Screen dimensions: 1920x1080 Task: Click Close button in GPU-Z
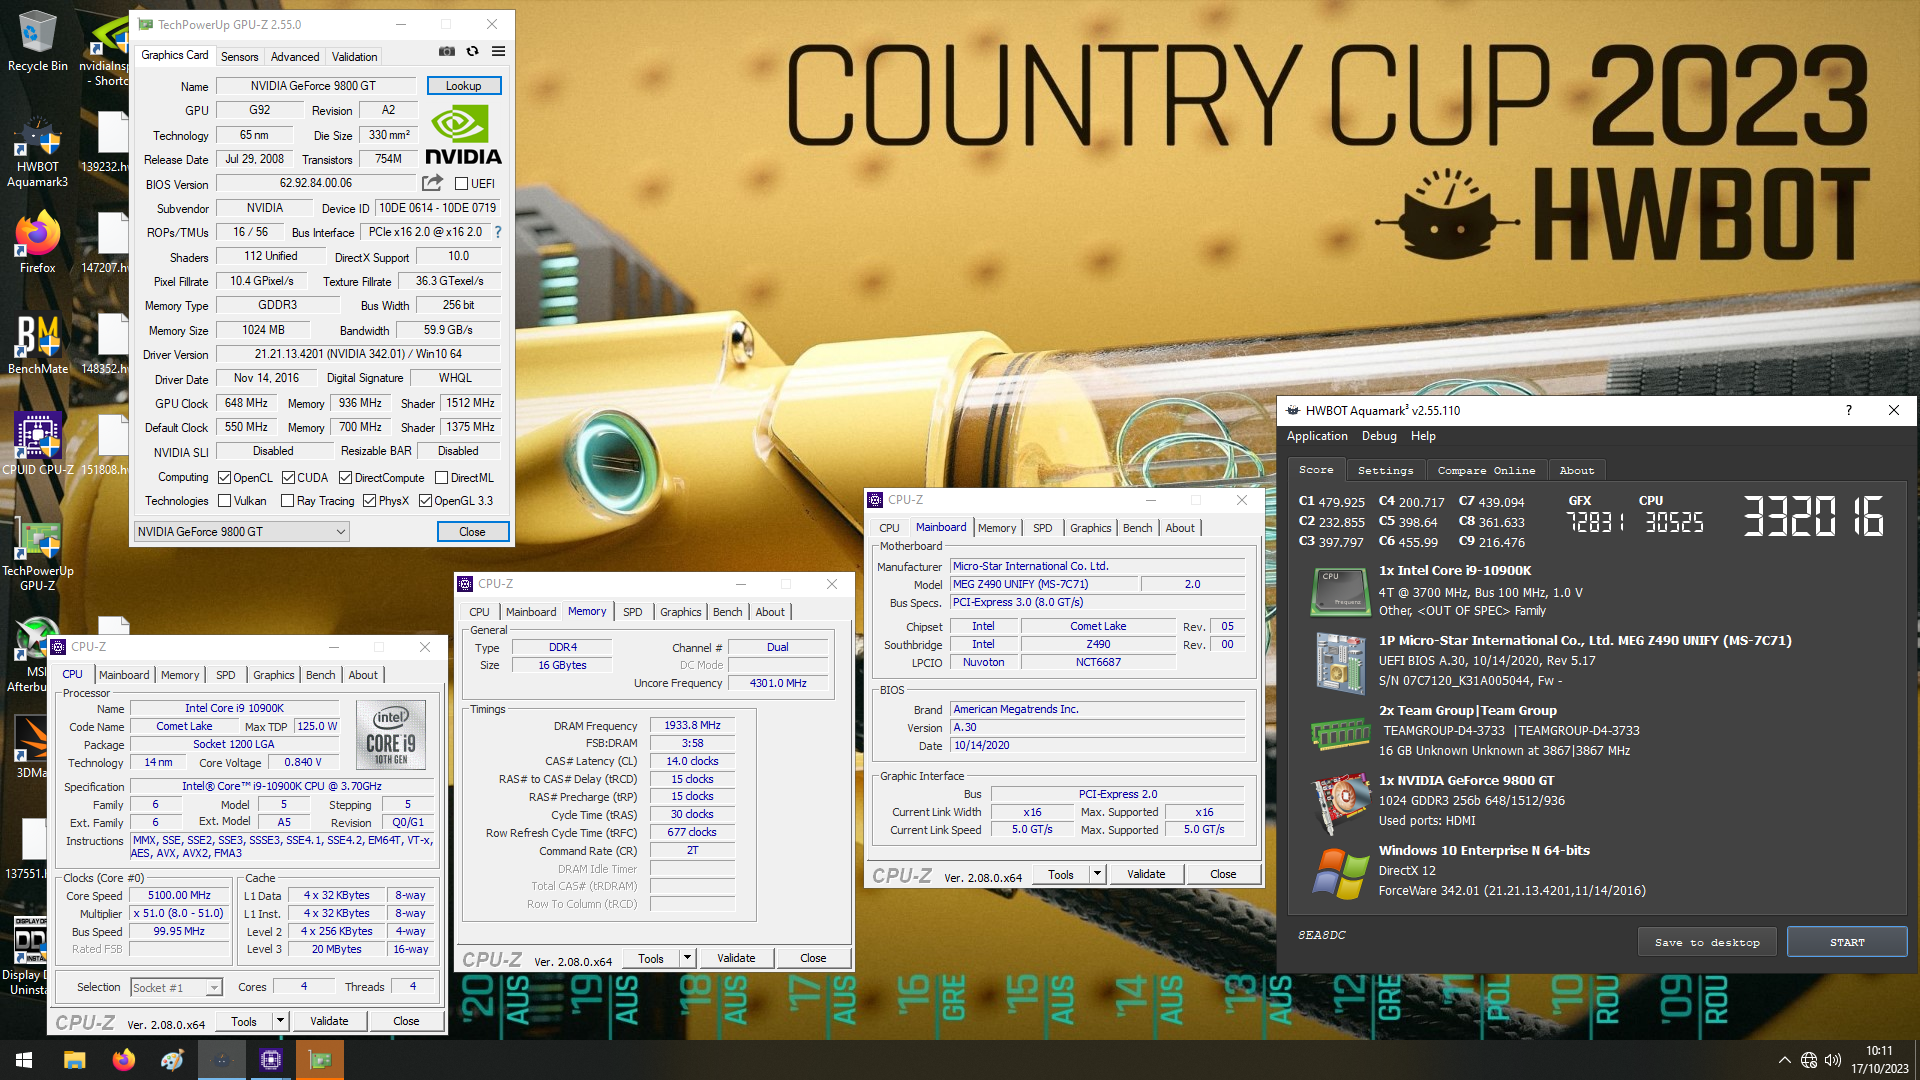coord(473,532)
